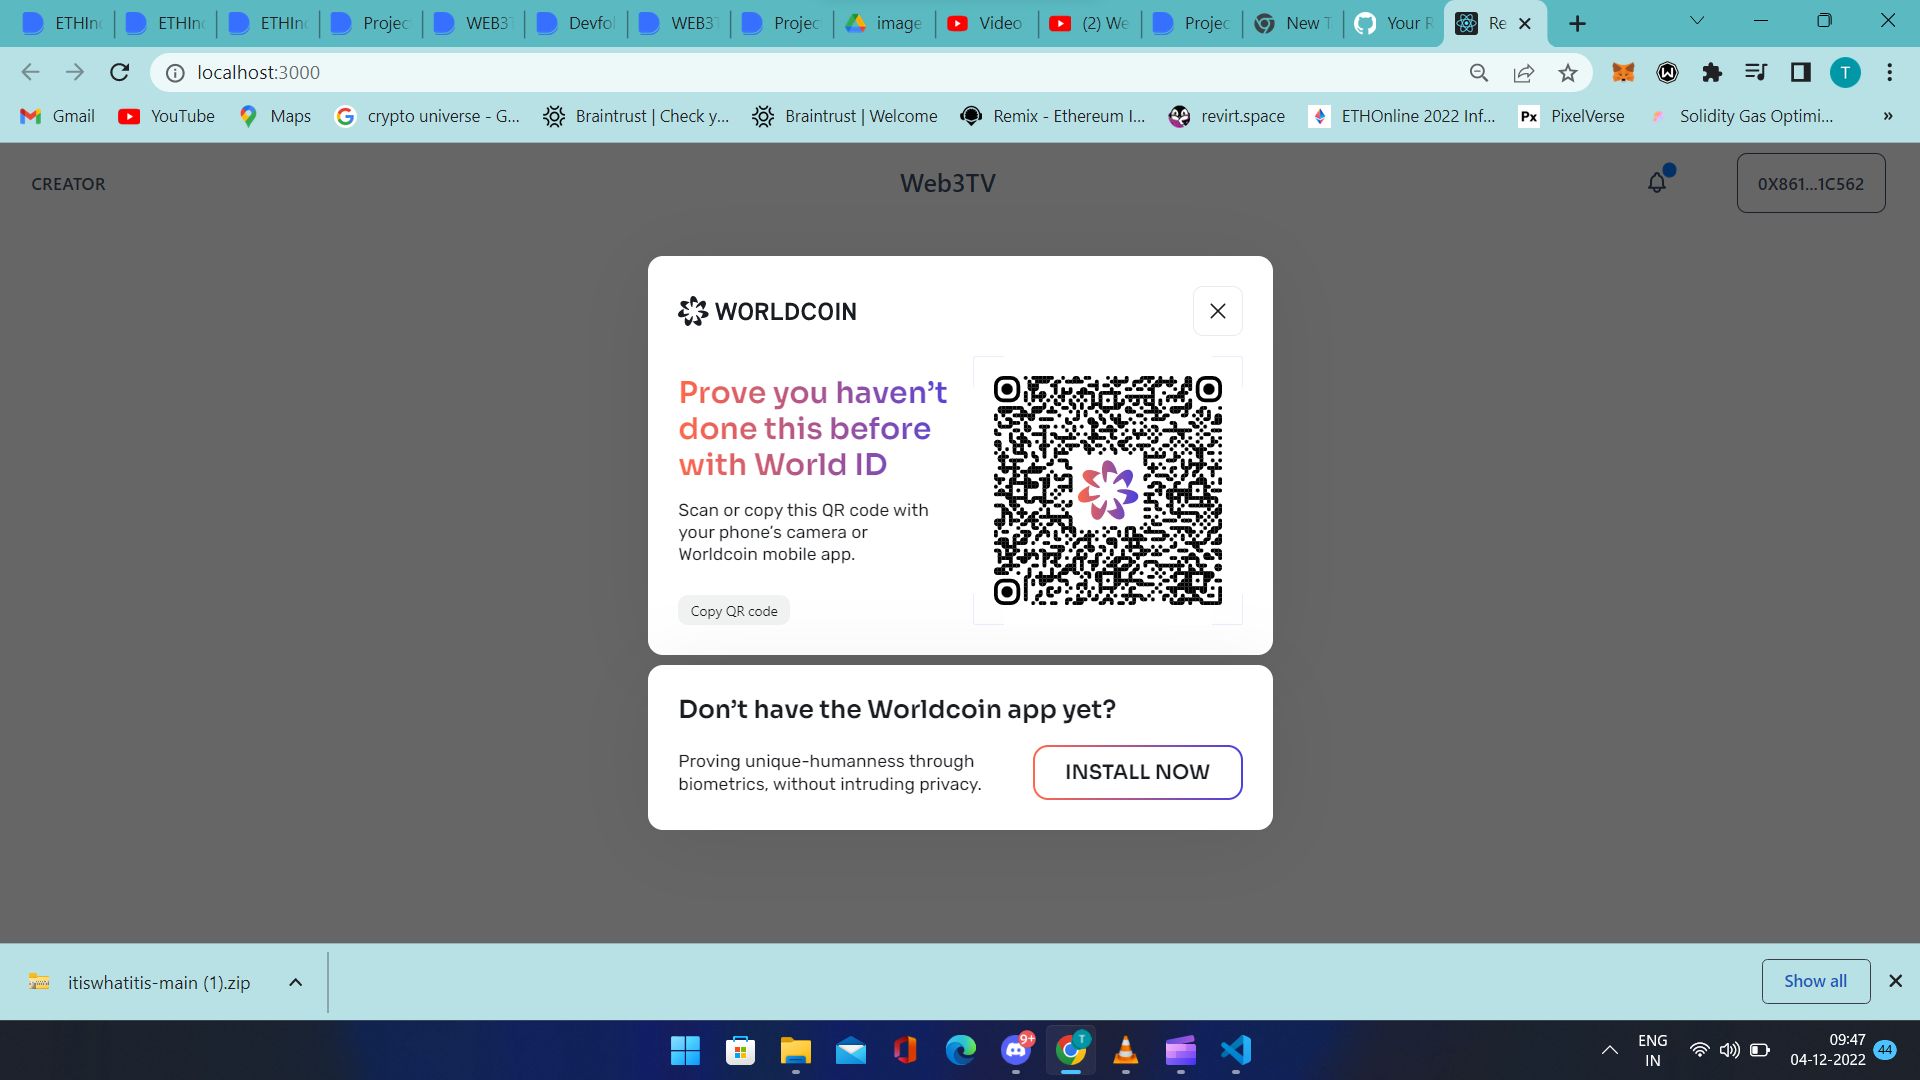
Task: Open the Mail app from the taskbar
Action: pyautogui.click(x=850, y=1050)
